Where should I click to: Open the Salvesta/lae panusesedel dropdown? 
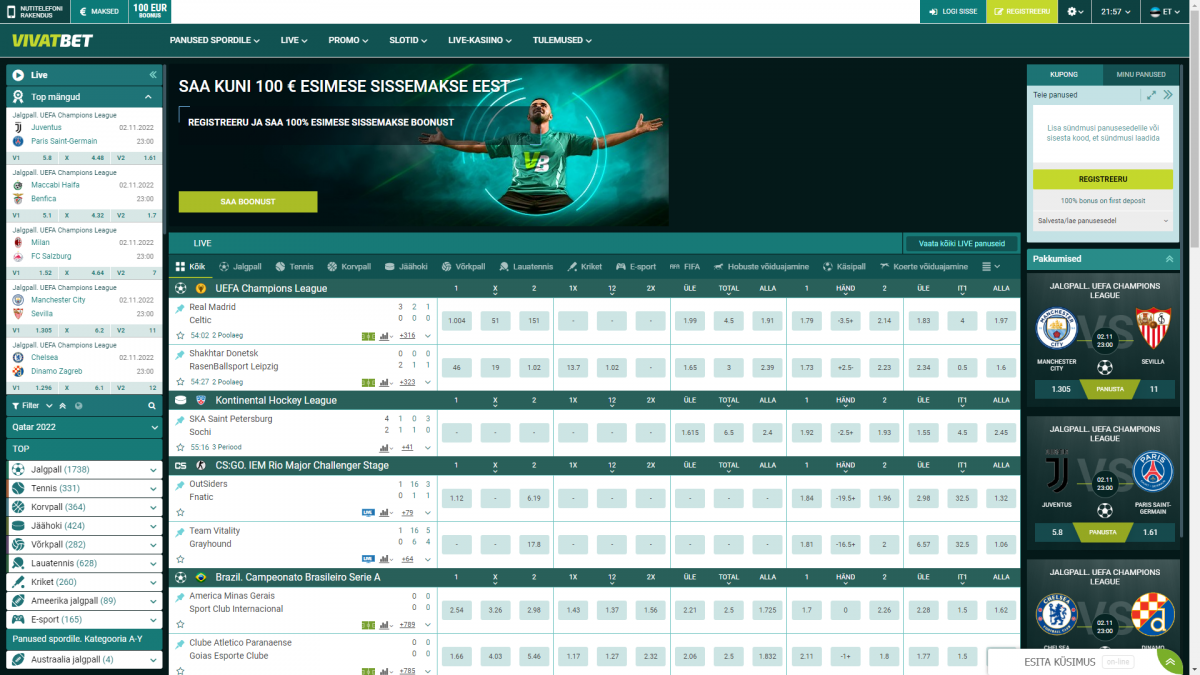[1102, 221]
